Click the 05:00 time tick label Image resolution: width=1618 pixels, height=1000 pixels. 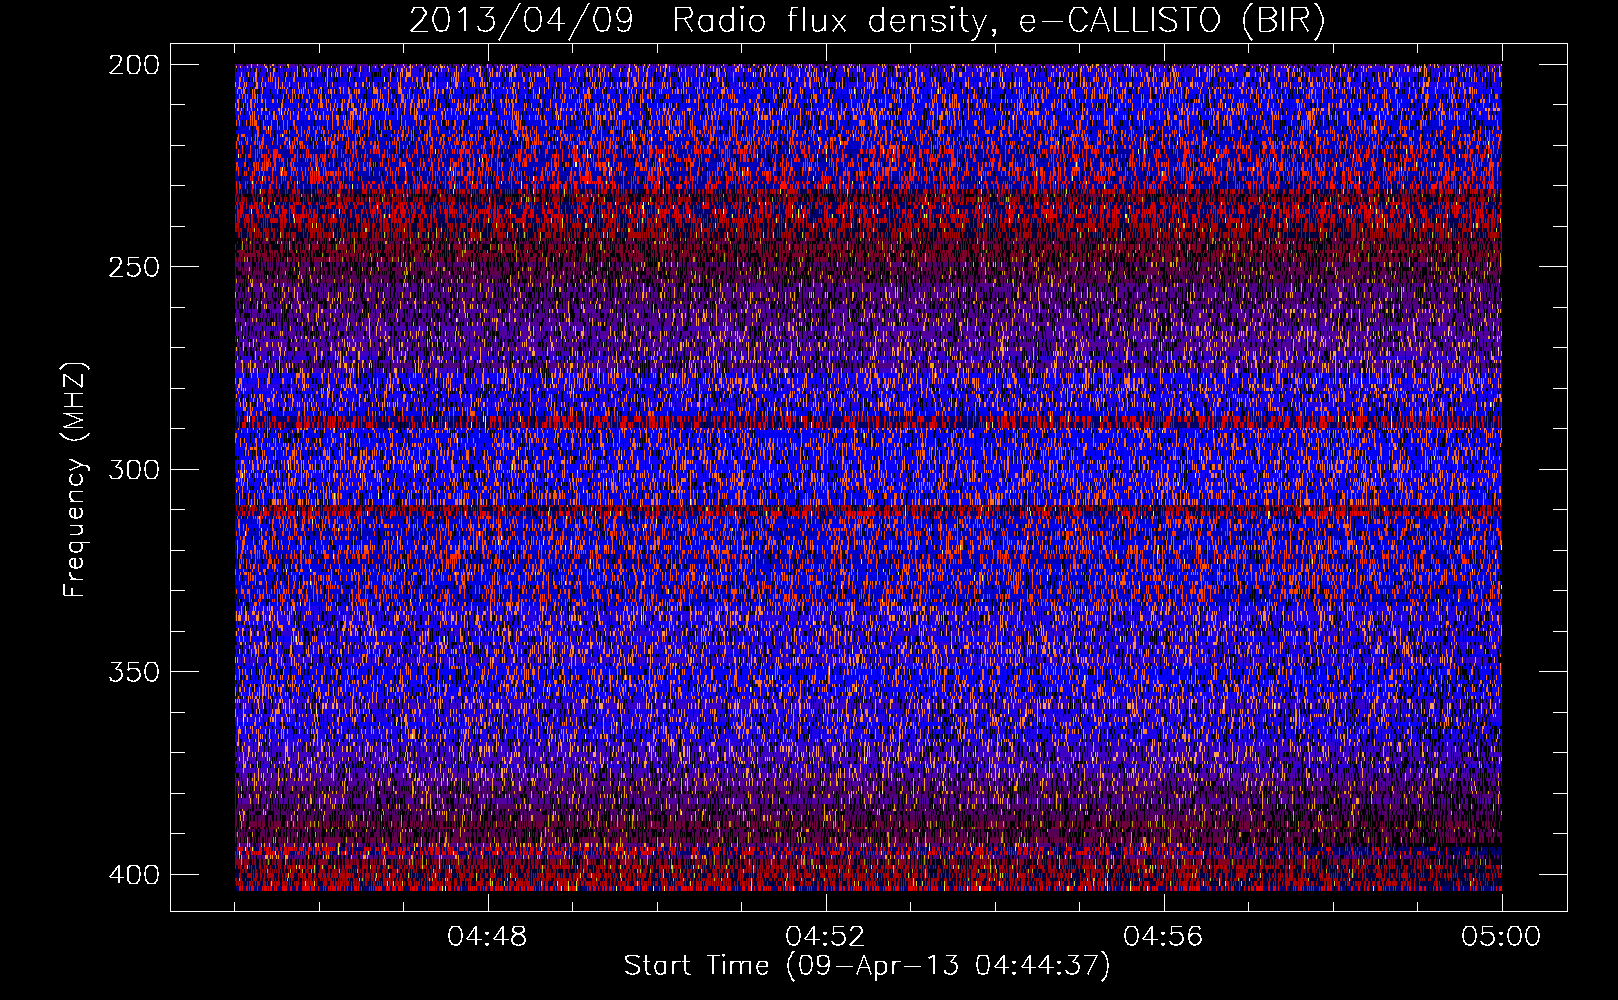pos(1501,937)
